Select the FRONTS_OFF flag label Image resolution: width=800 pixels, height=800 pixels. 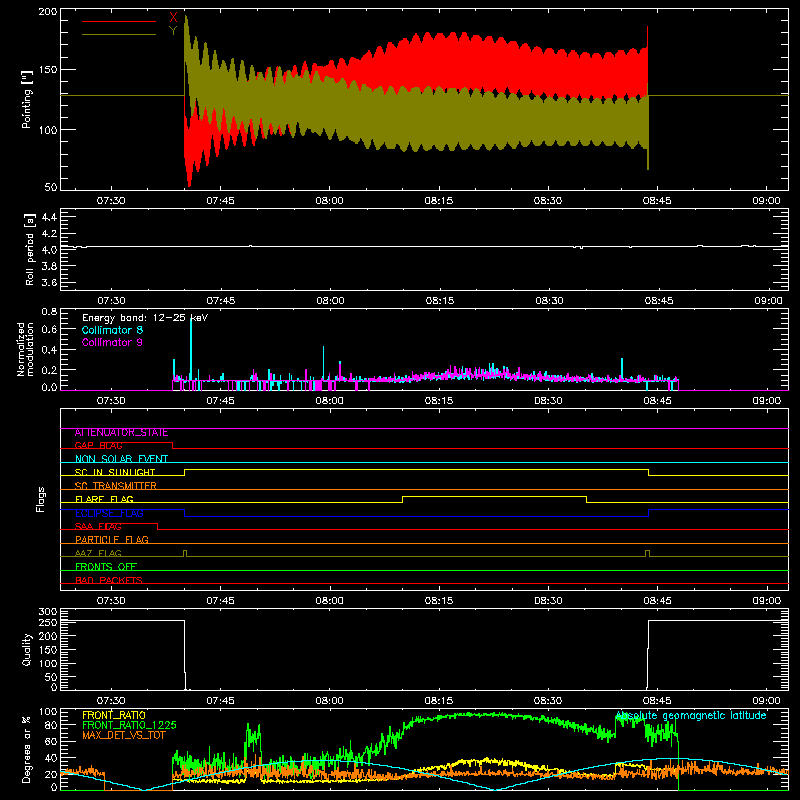106,567
